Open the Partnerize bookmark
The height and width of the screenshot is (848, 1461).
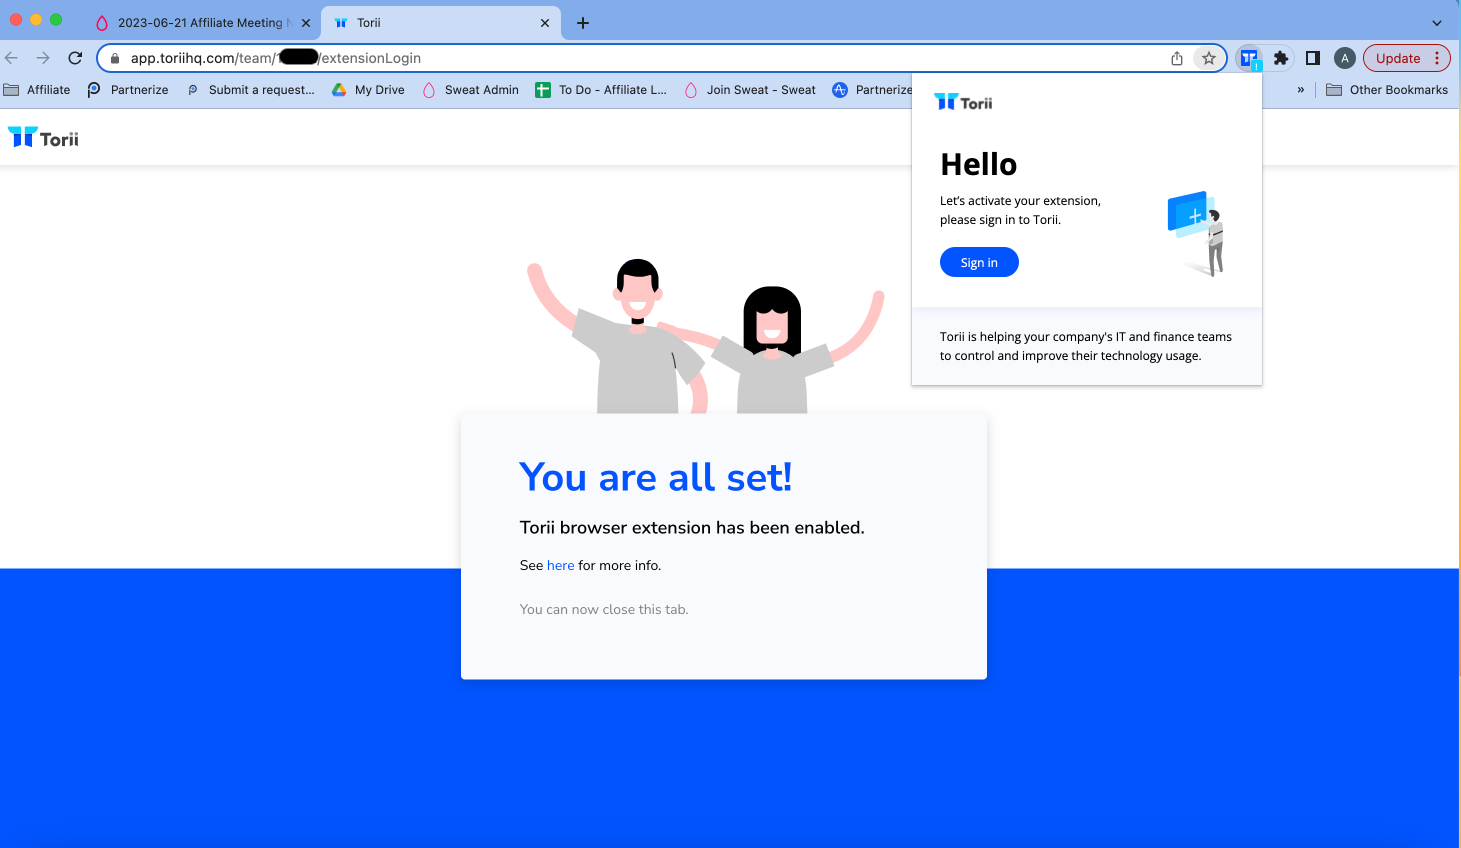pyautogui.click(x=128, y=90)
